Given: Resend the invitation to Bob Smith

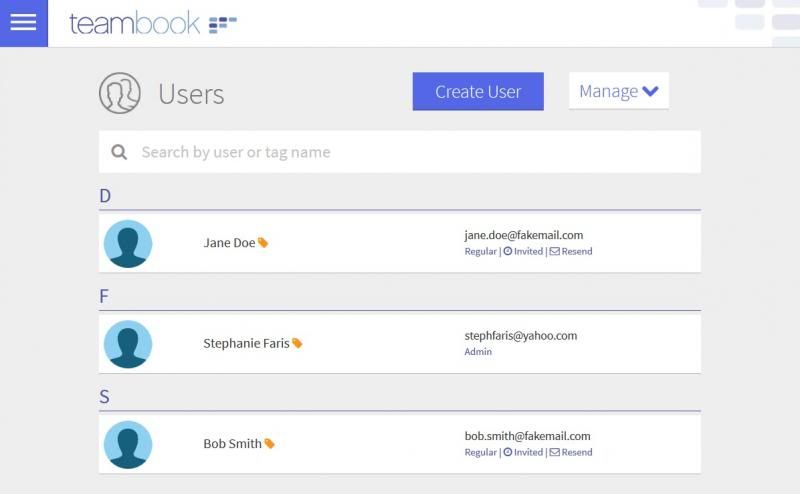Looking at the screenshot, I should coord(571,452).
